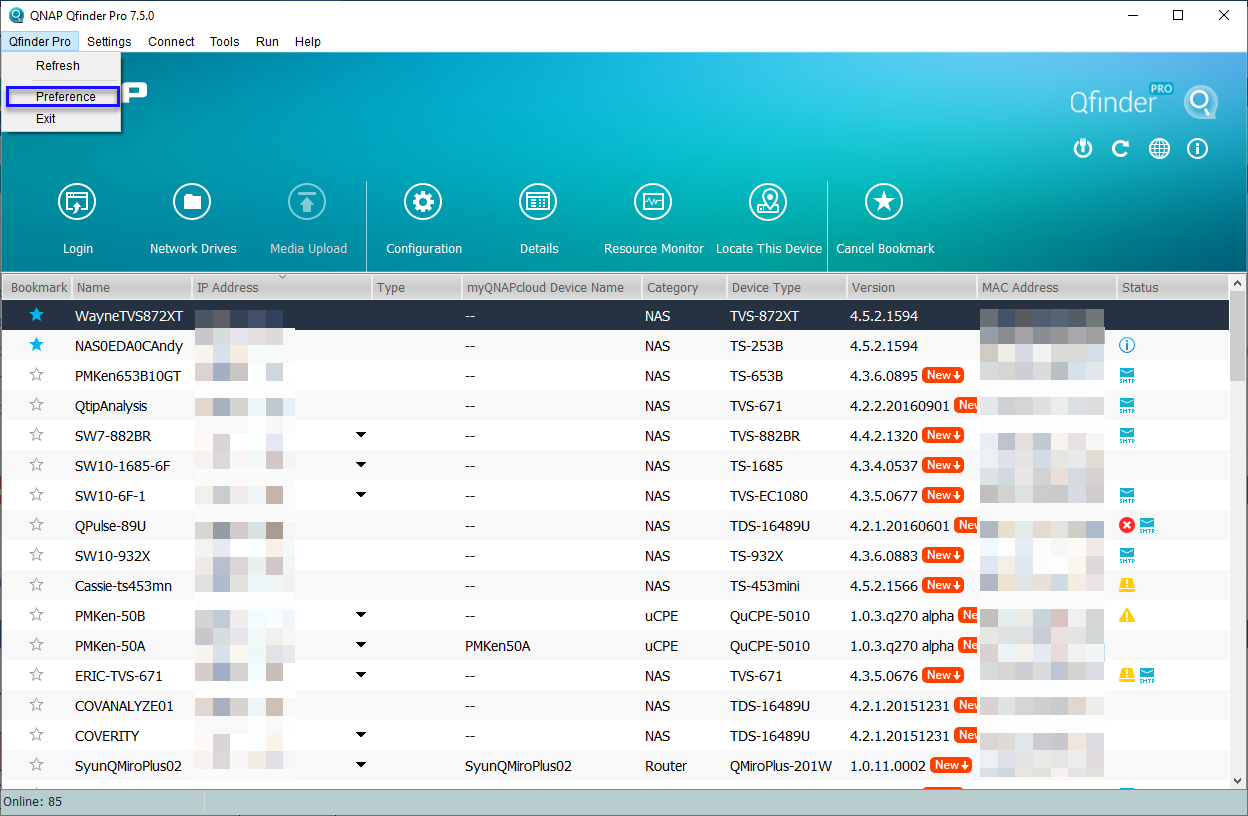Click the circled info icon at top right
This screenshot has width=1248, height=816.
(x=1198, y=149)
